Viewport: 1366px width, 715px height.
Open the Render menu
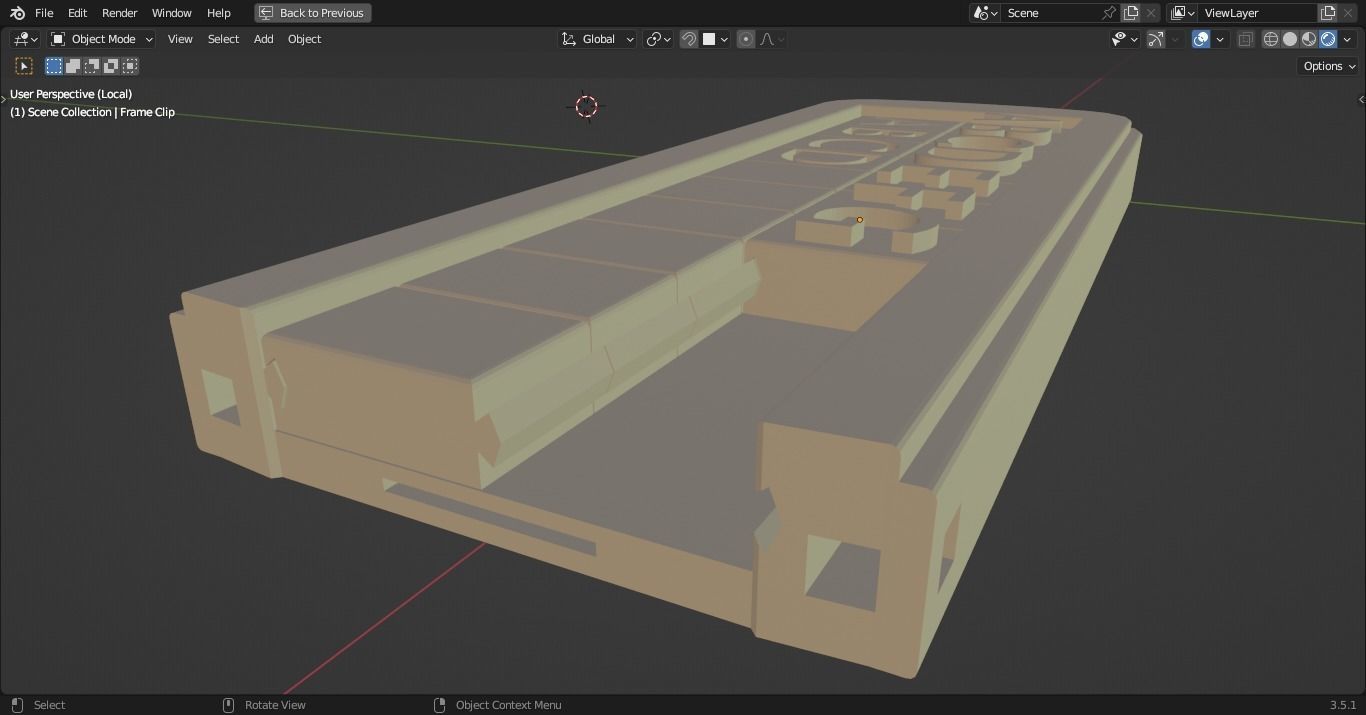119,13
